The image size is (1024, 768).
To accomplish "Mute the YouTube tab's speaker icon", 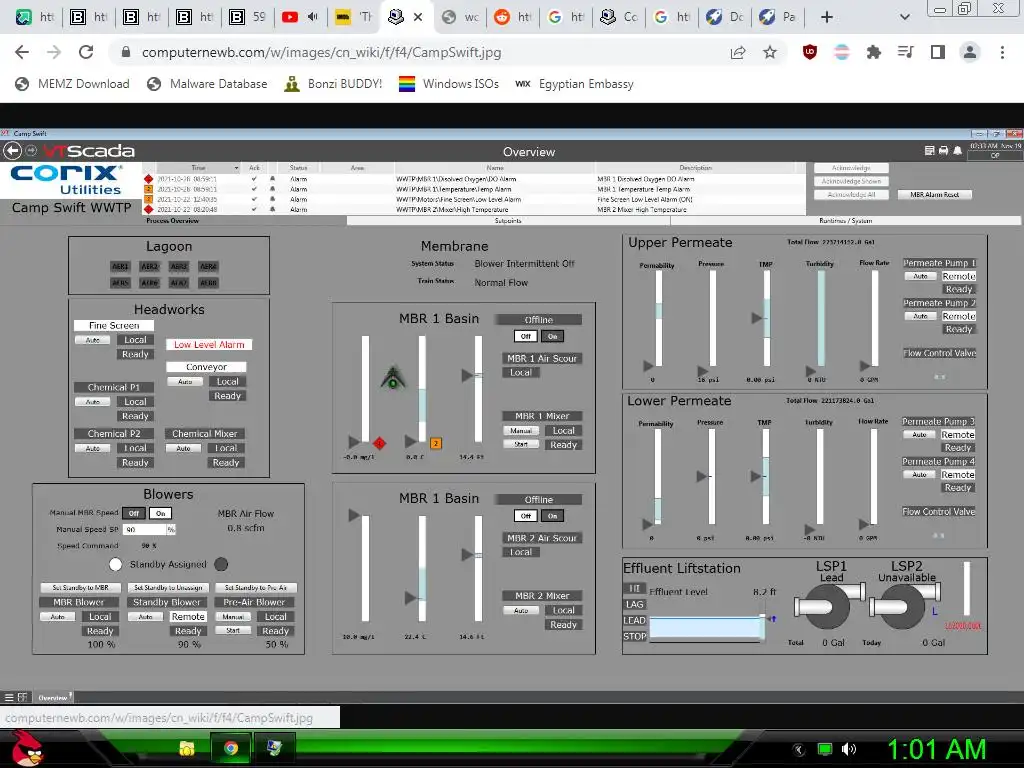I will (x=313, y=17).
